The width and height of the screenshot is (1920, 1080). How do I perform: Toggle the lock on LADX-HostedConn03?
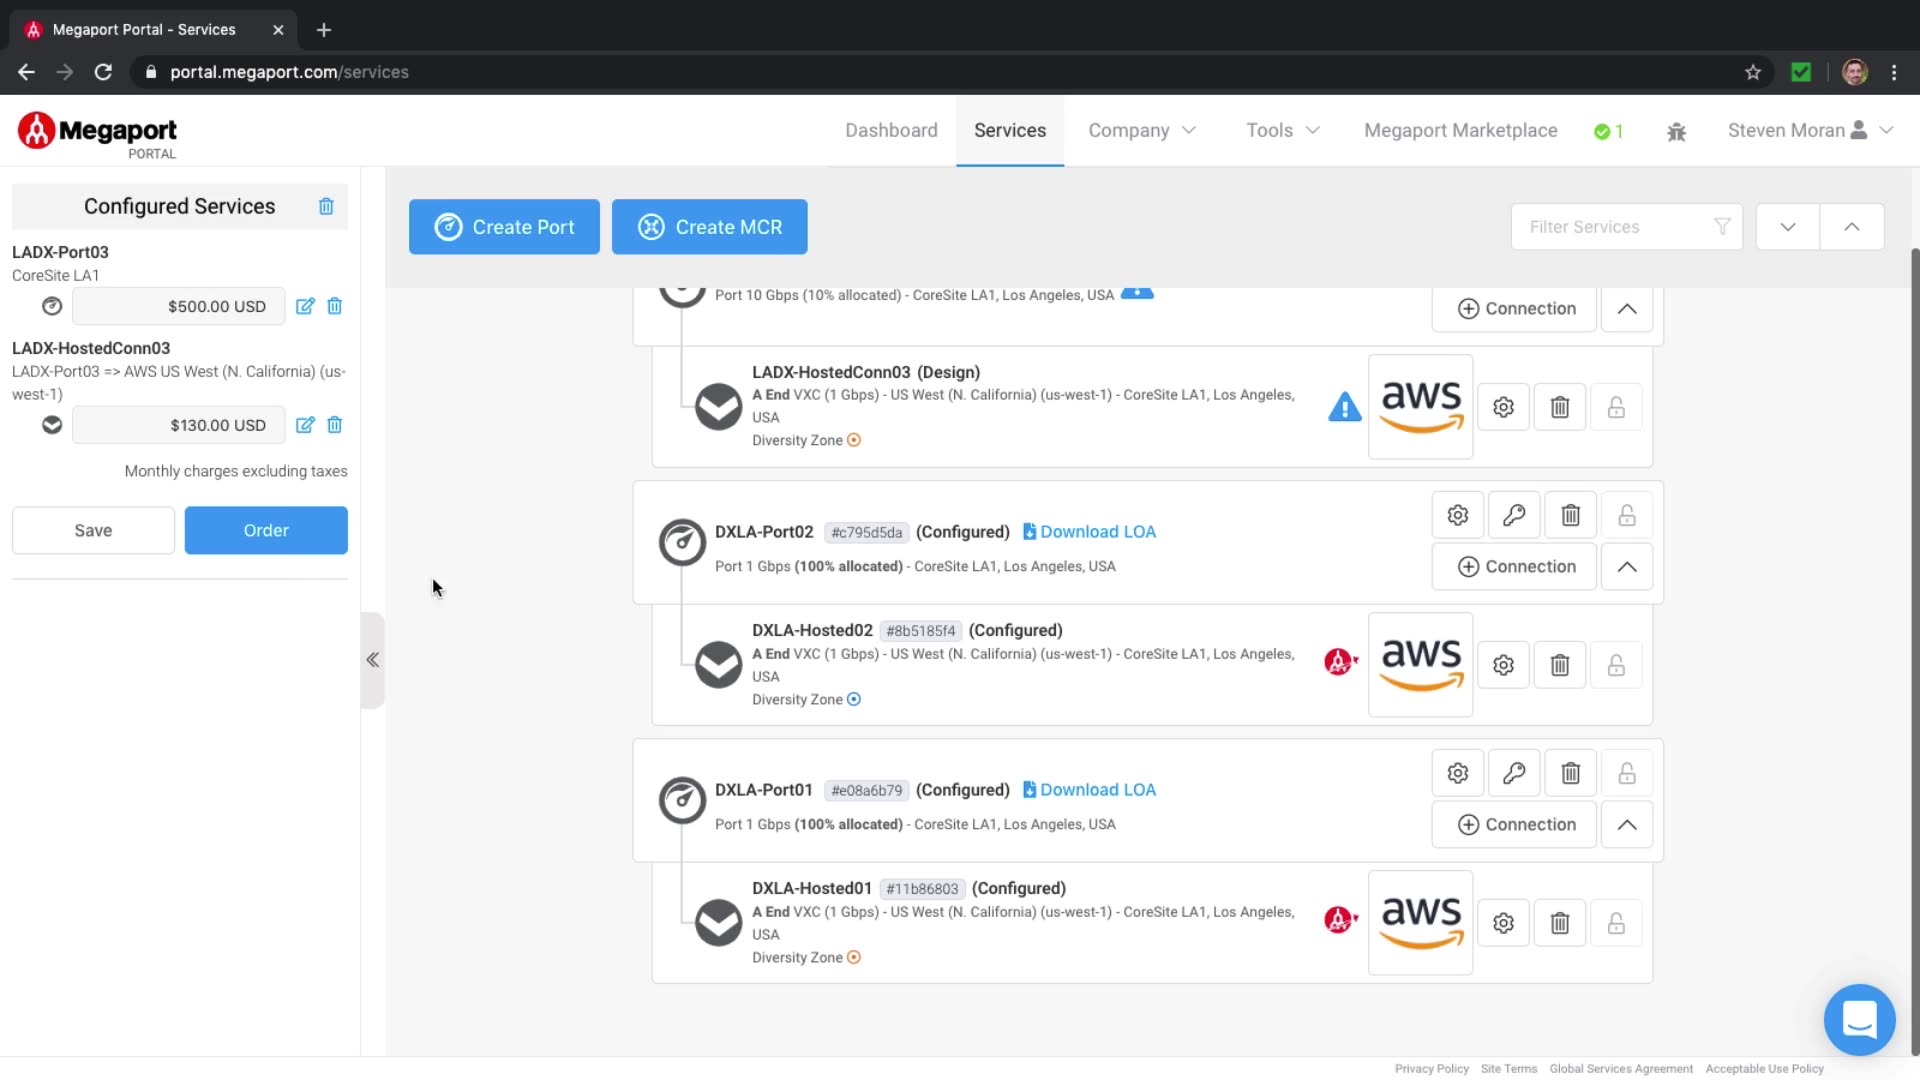1615,407
